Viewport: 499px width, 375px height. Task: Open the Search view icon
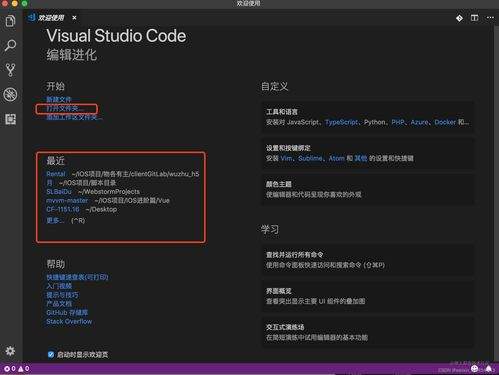(10, 46)
